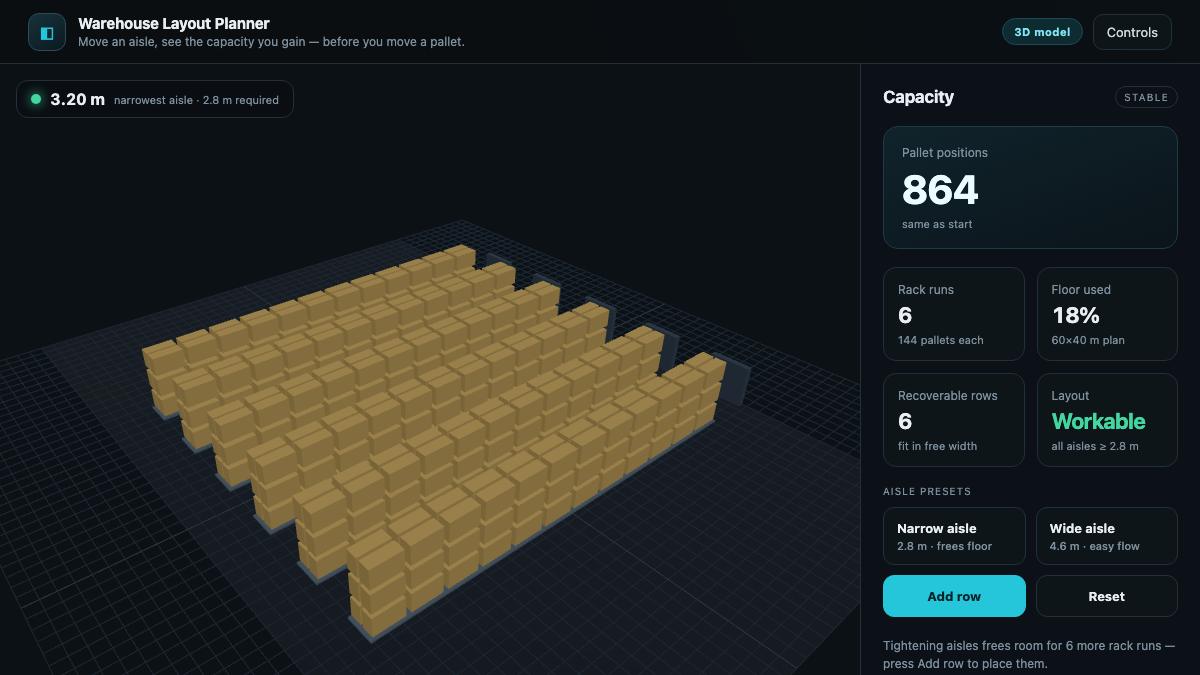
Task: Click the 'narrowest aisle · 2.8 m required' label
Action: 196,100
